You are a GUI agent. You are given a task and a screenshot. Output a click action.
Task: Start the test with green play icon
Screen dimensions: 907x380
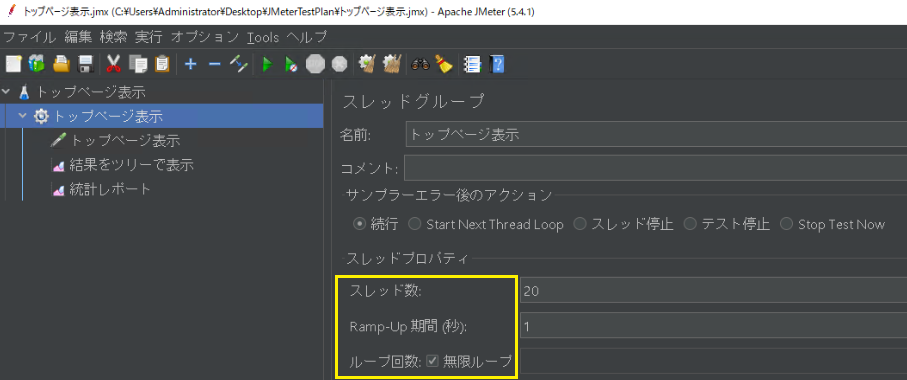pos(267,64)
